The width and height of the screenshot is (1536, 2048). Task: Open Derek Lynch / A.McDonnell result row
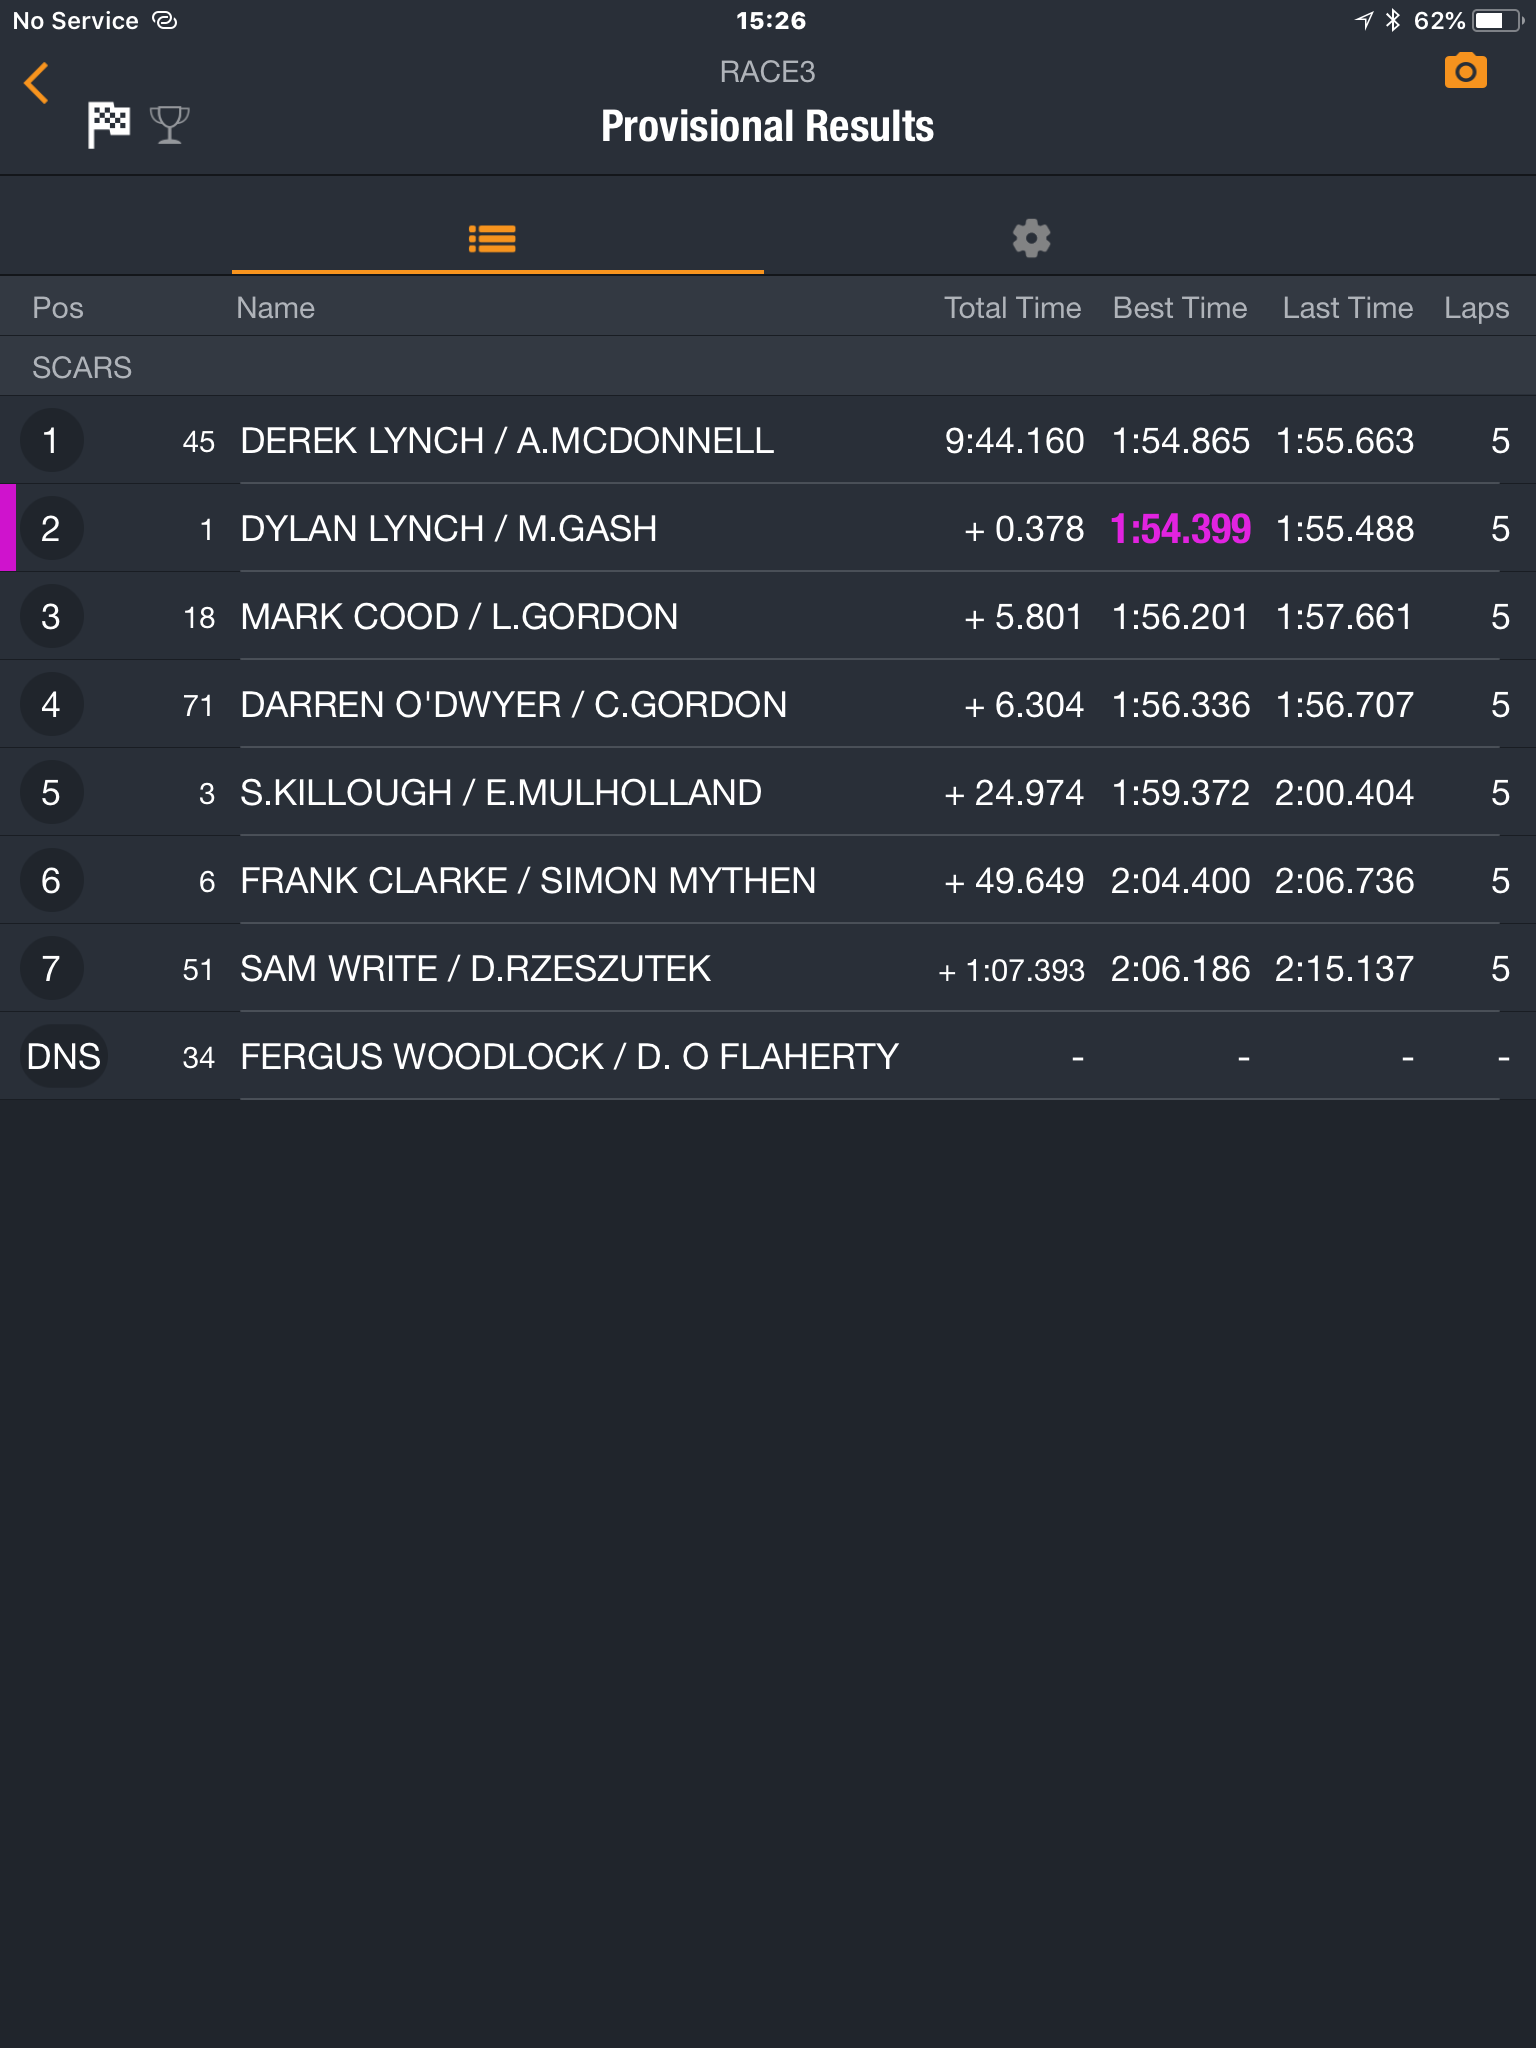coord(768,440)
